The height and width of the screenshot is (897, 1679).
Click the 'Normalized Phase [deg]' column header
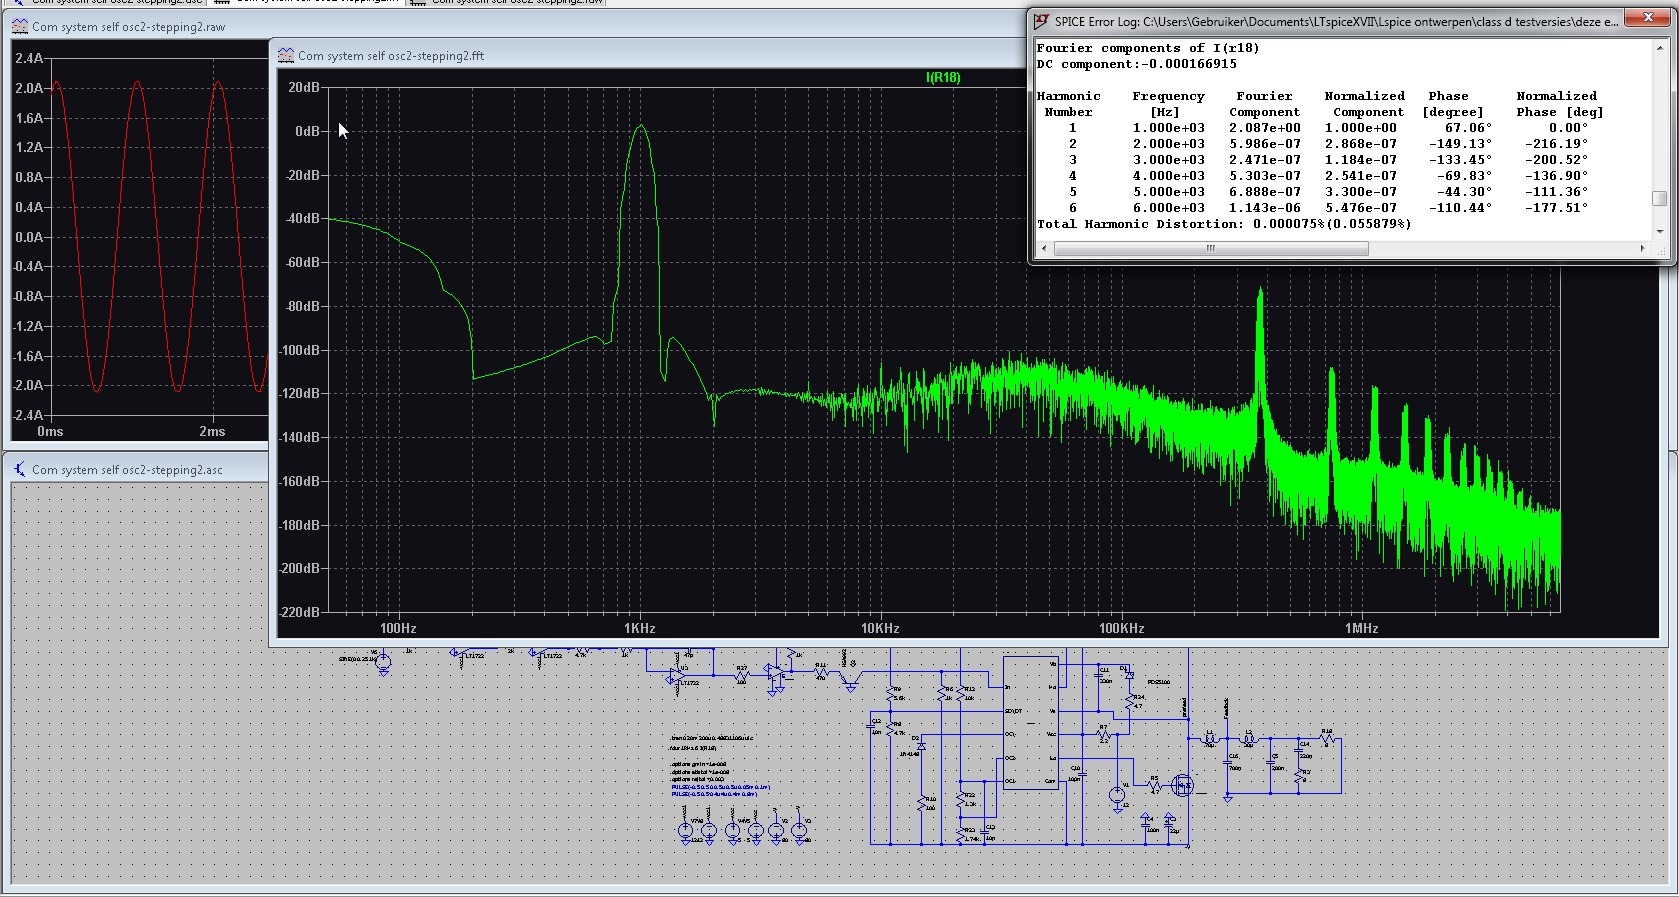[1559, 104]
